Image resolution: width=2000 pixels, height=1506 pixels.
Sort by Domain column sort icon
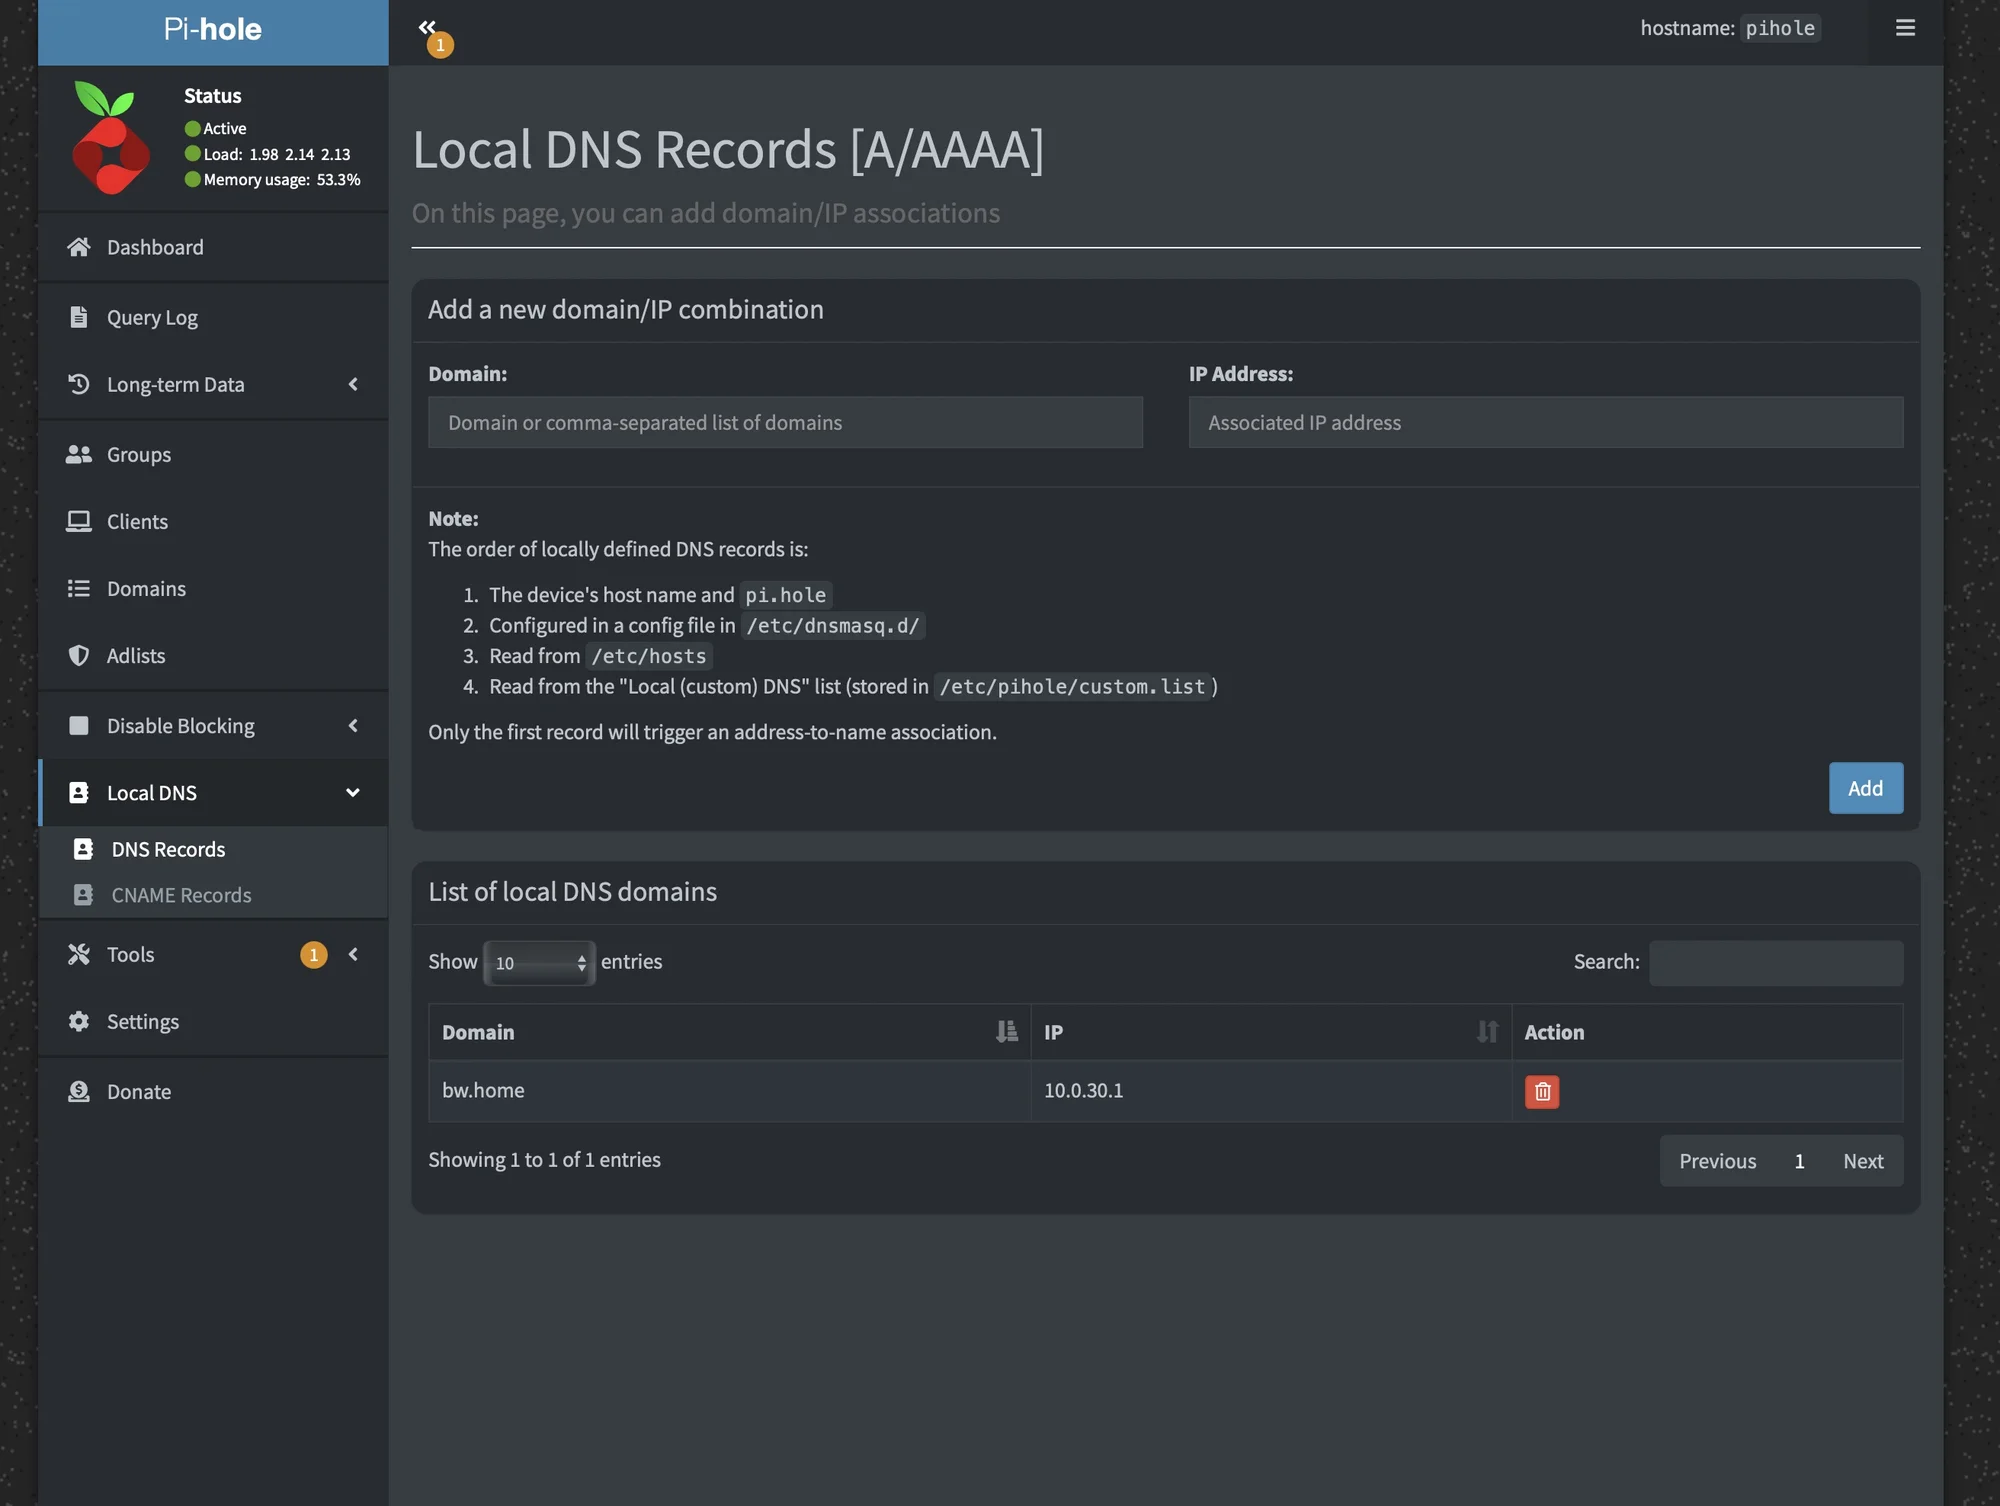(1007, 1031)
